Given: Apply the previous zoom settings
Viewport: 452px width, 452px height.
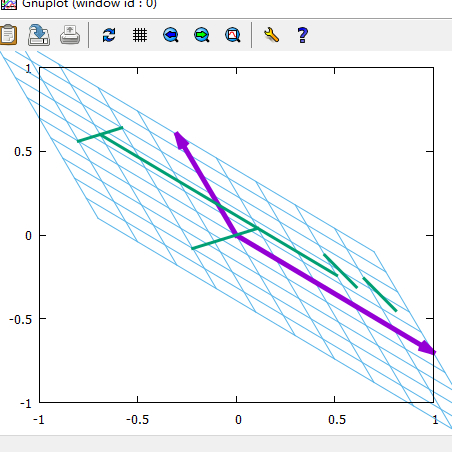Looking at the screenshot, I should tap(171, 35).
